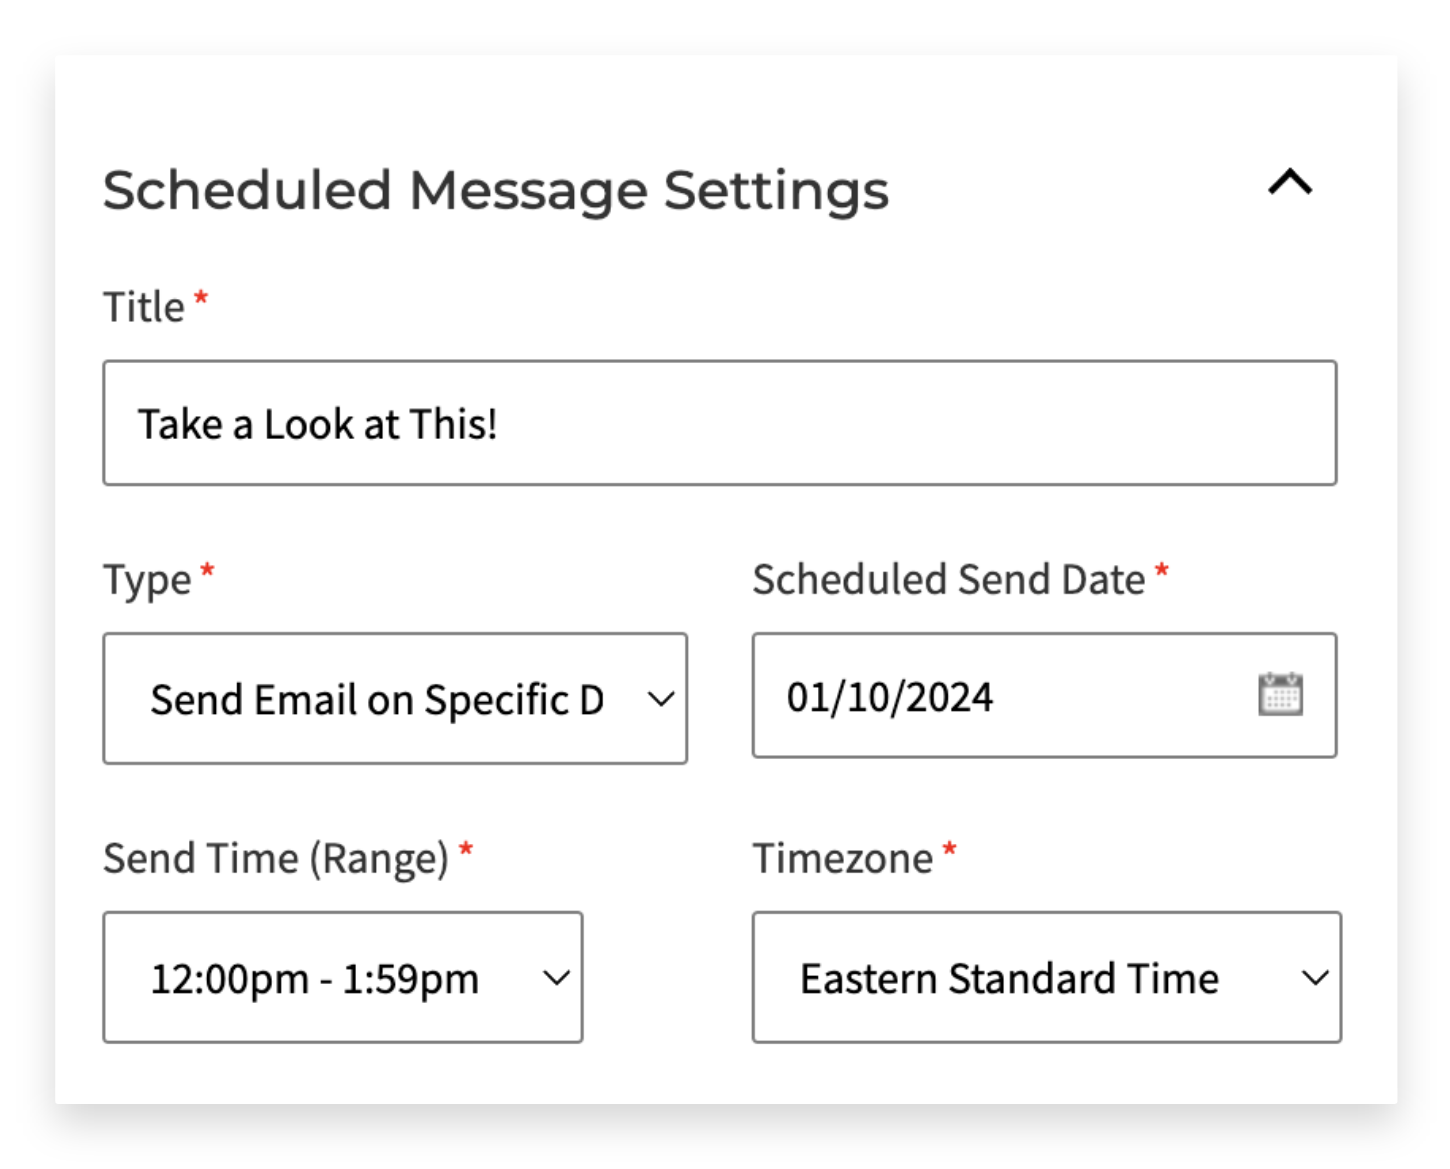Click the chevron on the Type selector
Viewport: 1450px width, 1169px height.
coord(662,700)
